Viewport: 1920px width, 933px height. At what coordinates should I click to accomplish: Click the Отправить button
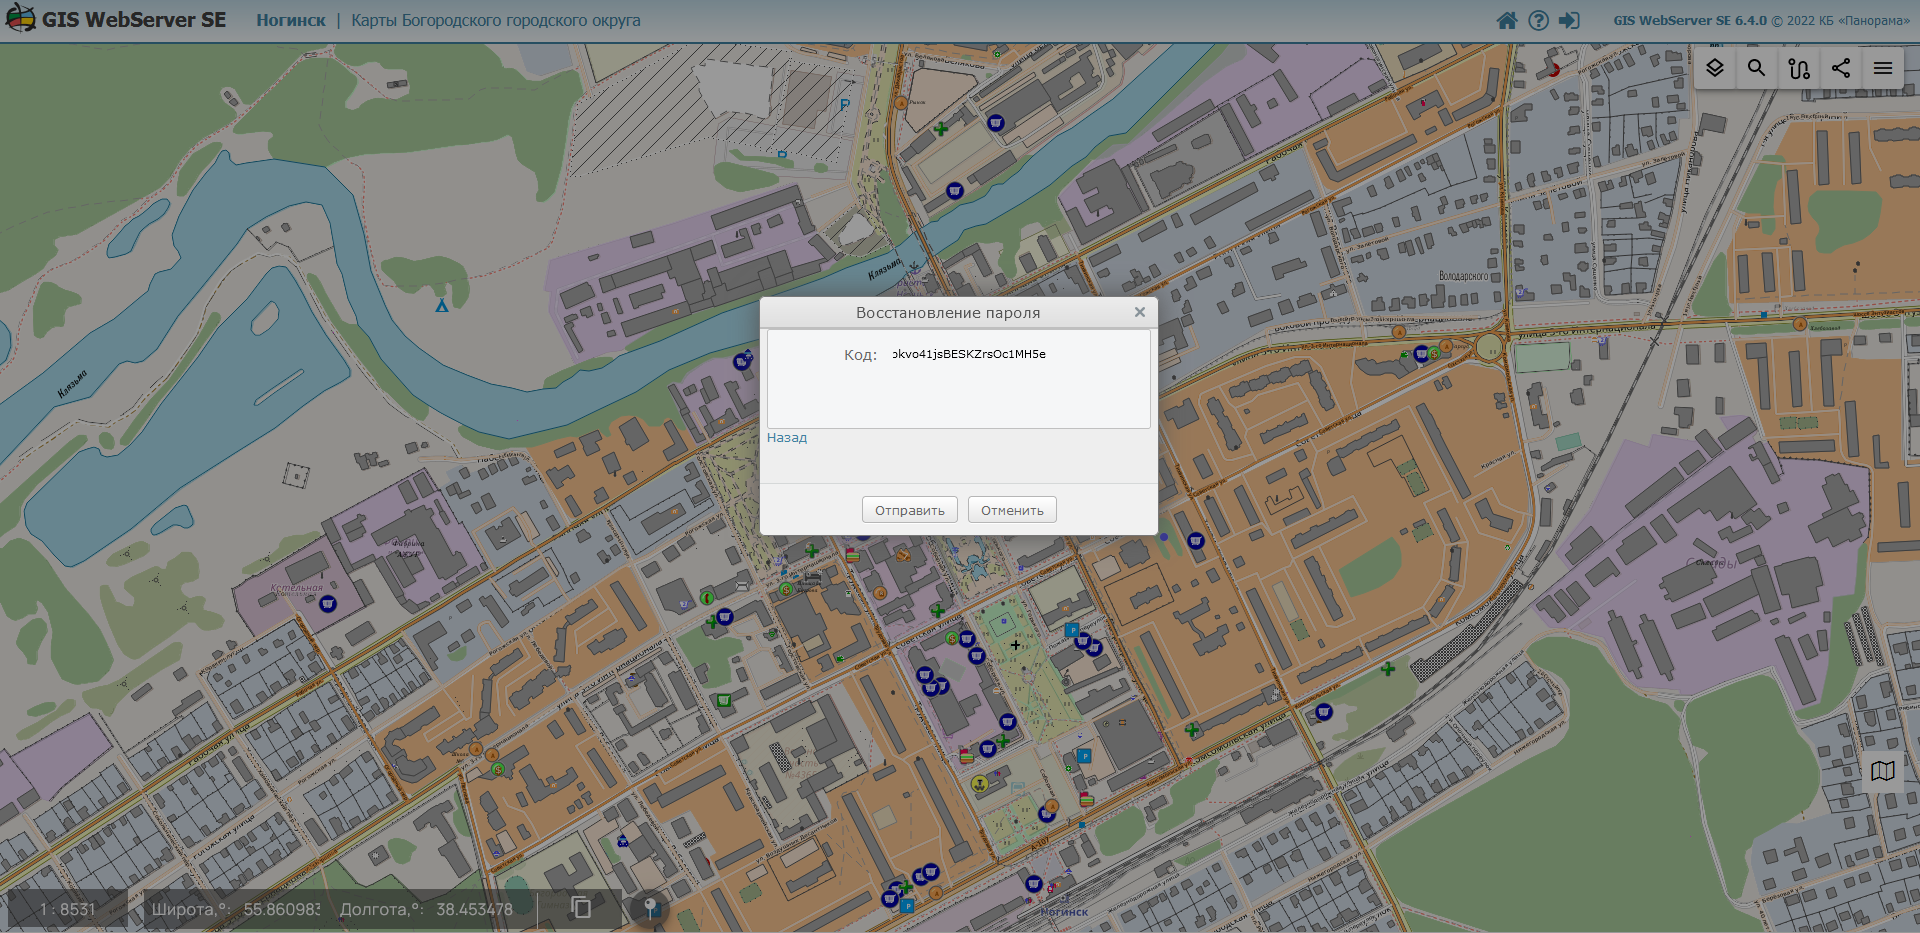[x=909, y=510]
